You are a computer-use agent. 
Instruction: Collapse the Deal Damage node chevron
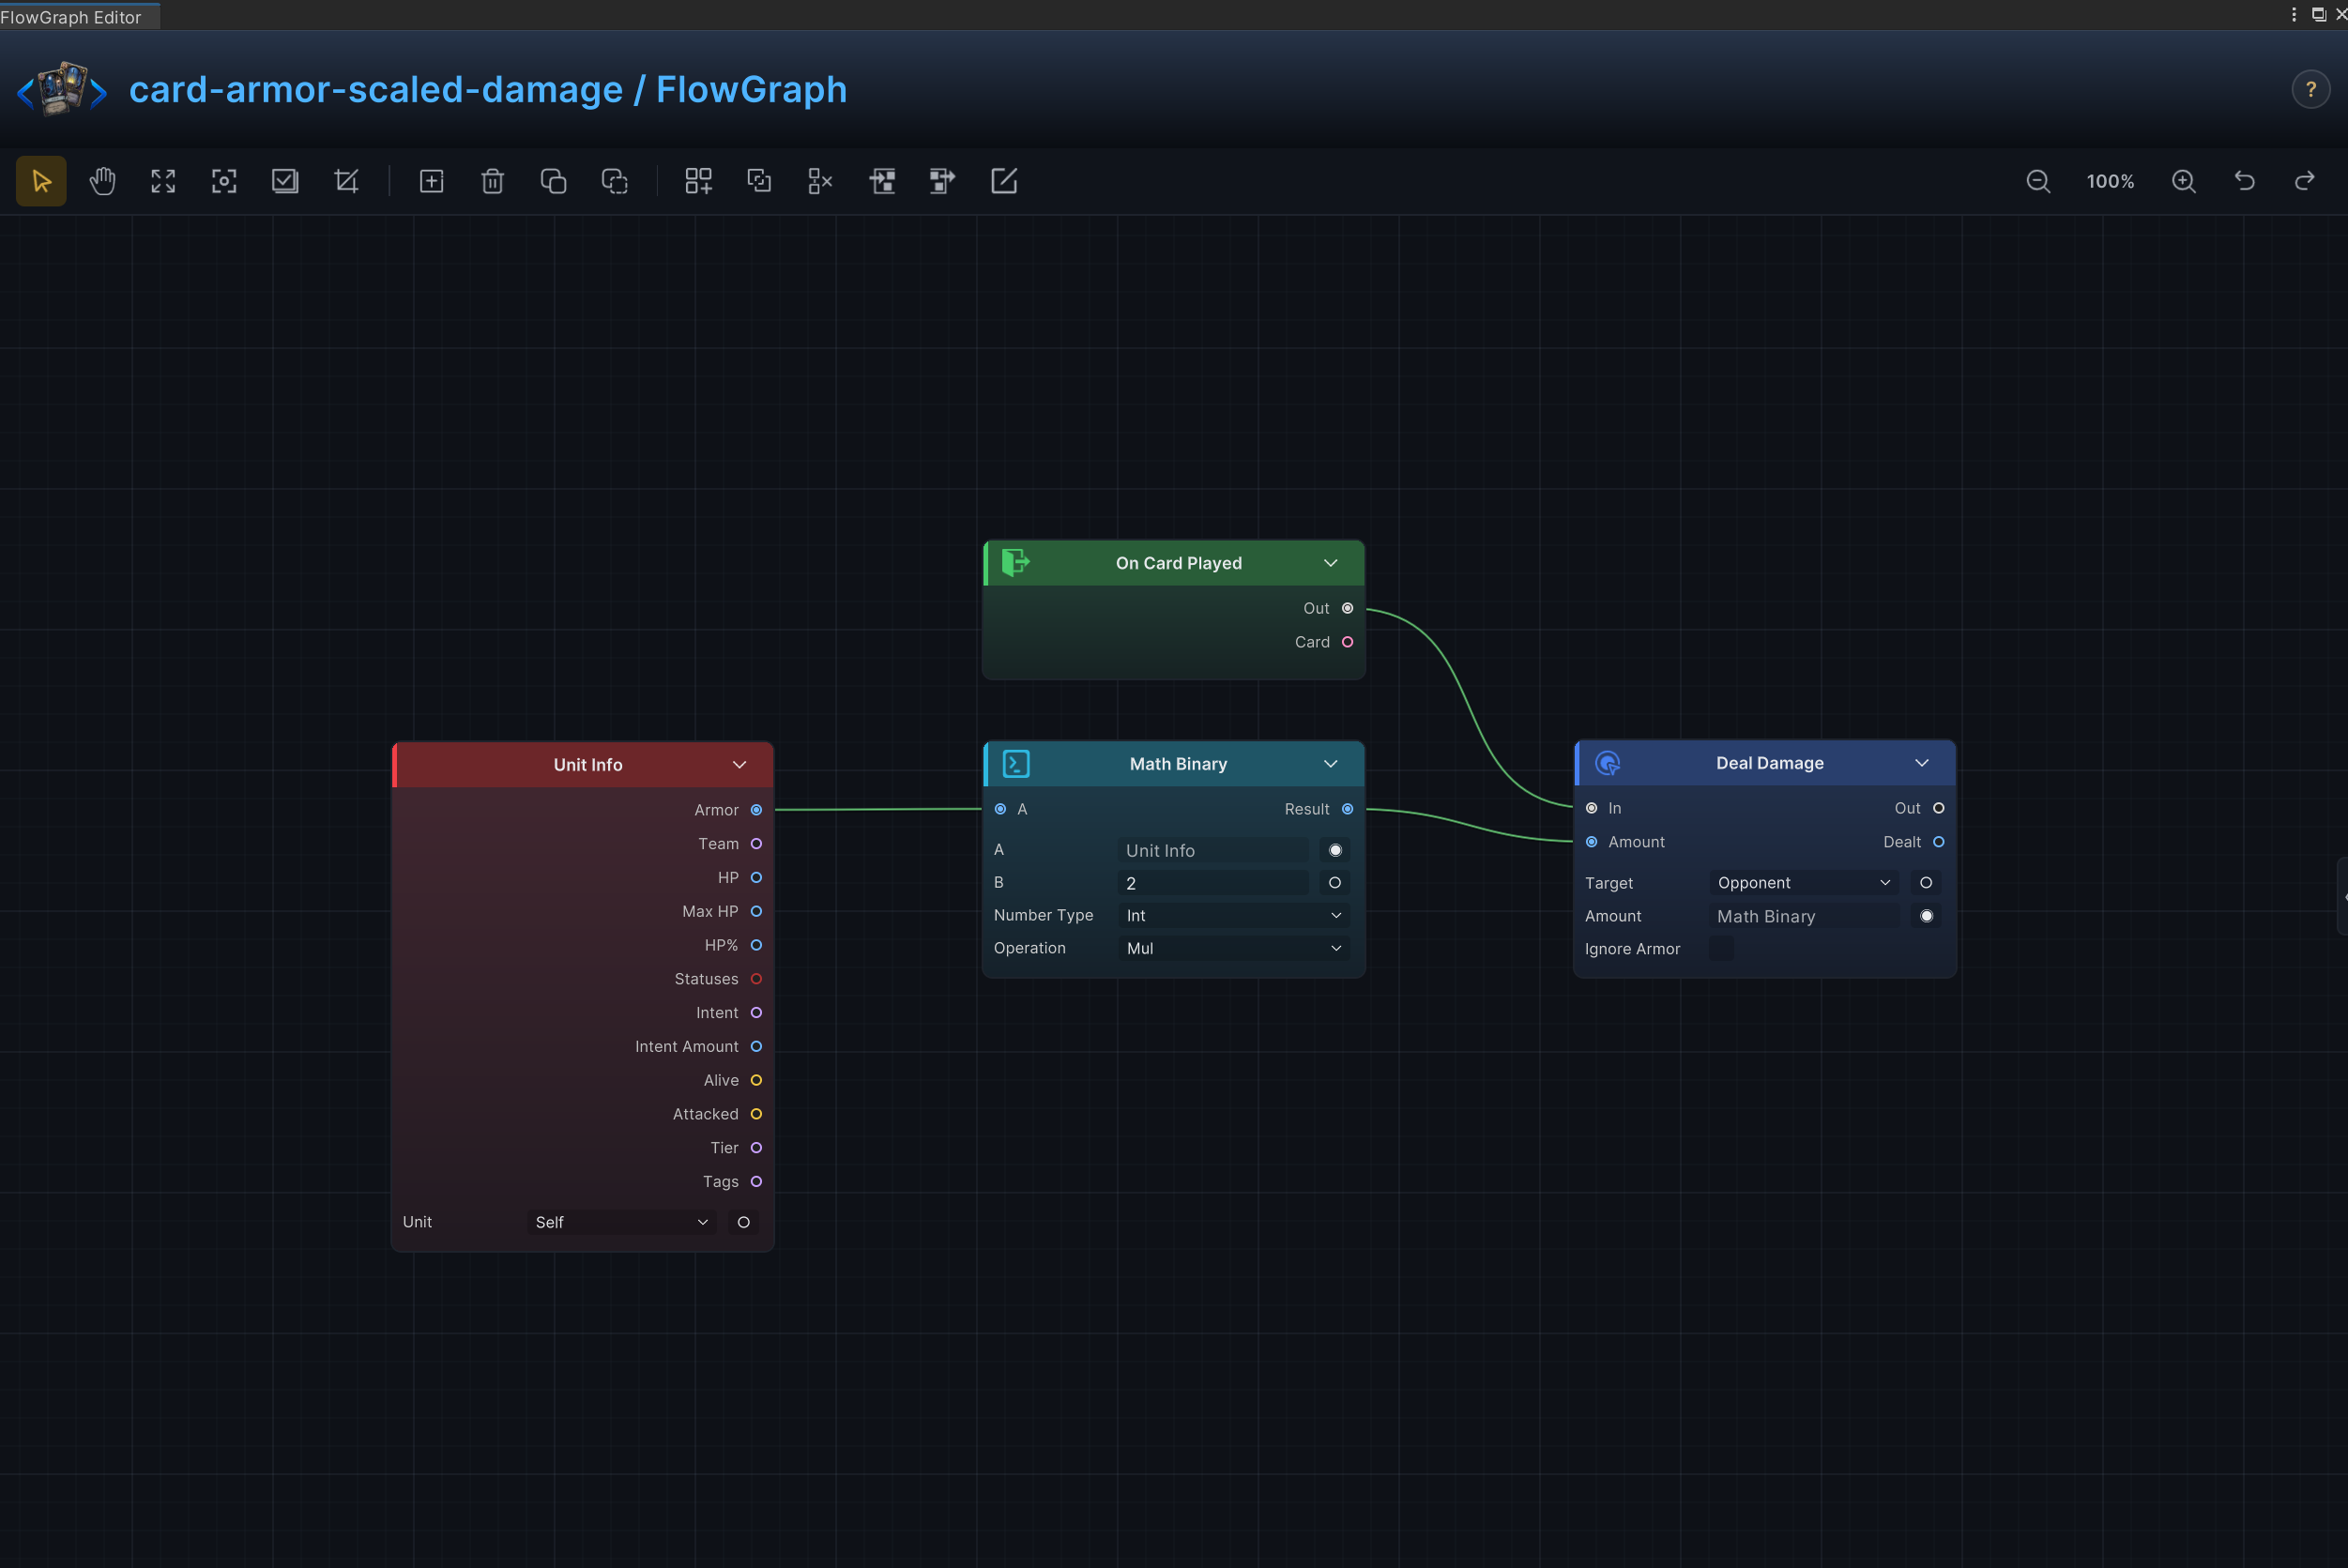[1921, 763]
